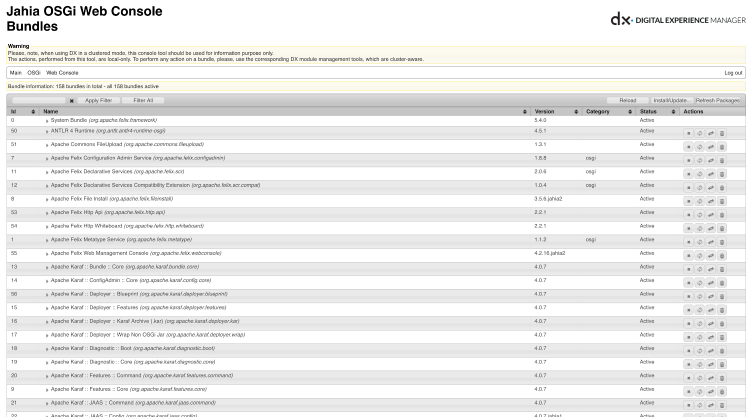Screen dimensions: 750x417
Task: Click Apply Filter button
Action: pyautogui.click(x=98, y=100)
